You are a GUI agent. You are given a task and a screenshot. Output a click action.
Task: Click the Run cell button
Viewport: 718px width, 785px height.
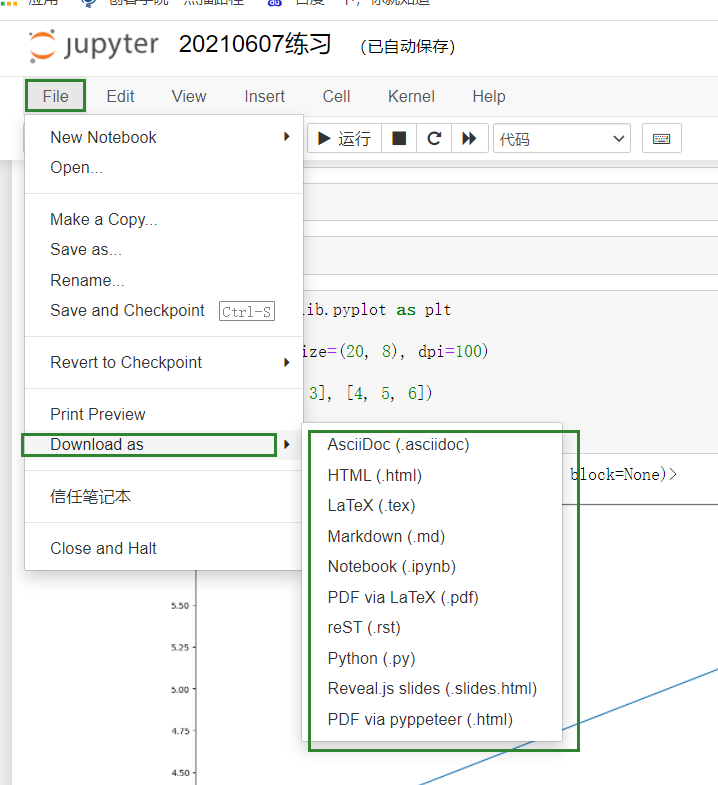coord(344,139)
